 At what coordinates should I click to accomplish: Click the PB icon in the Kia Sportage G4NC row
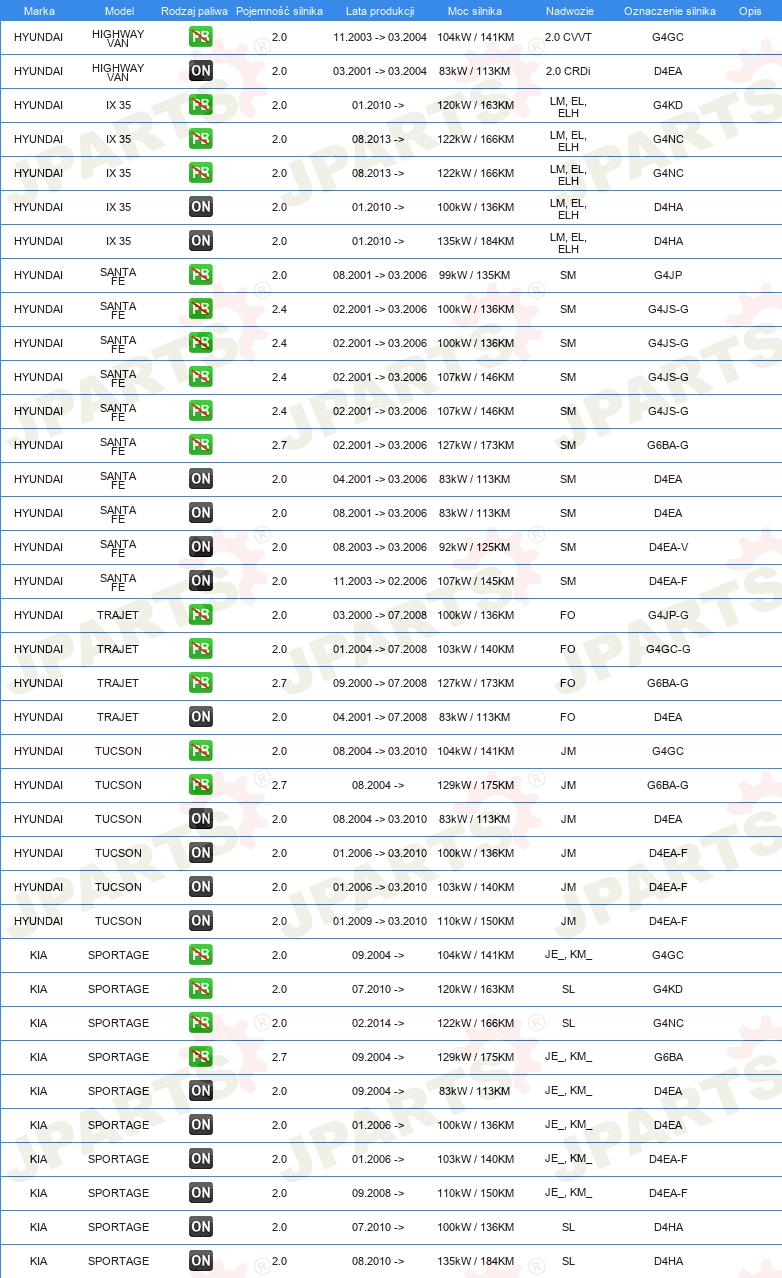click(201, 1023)
